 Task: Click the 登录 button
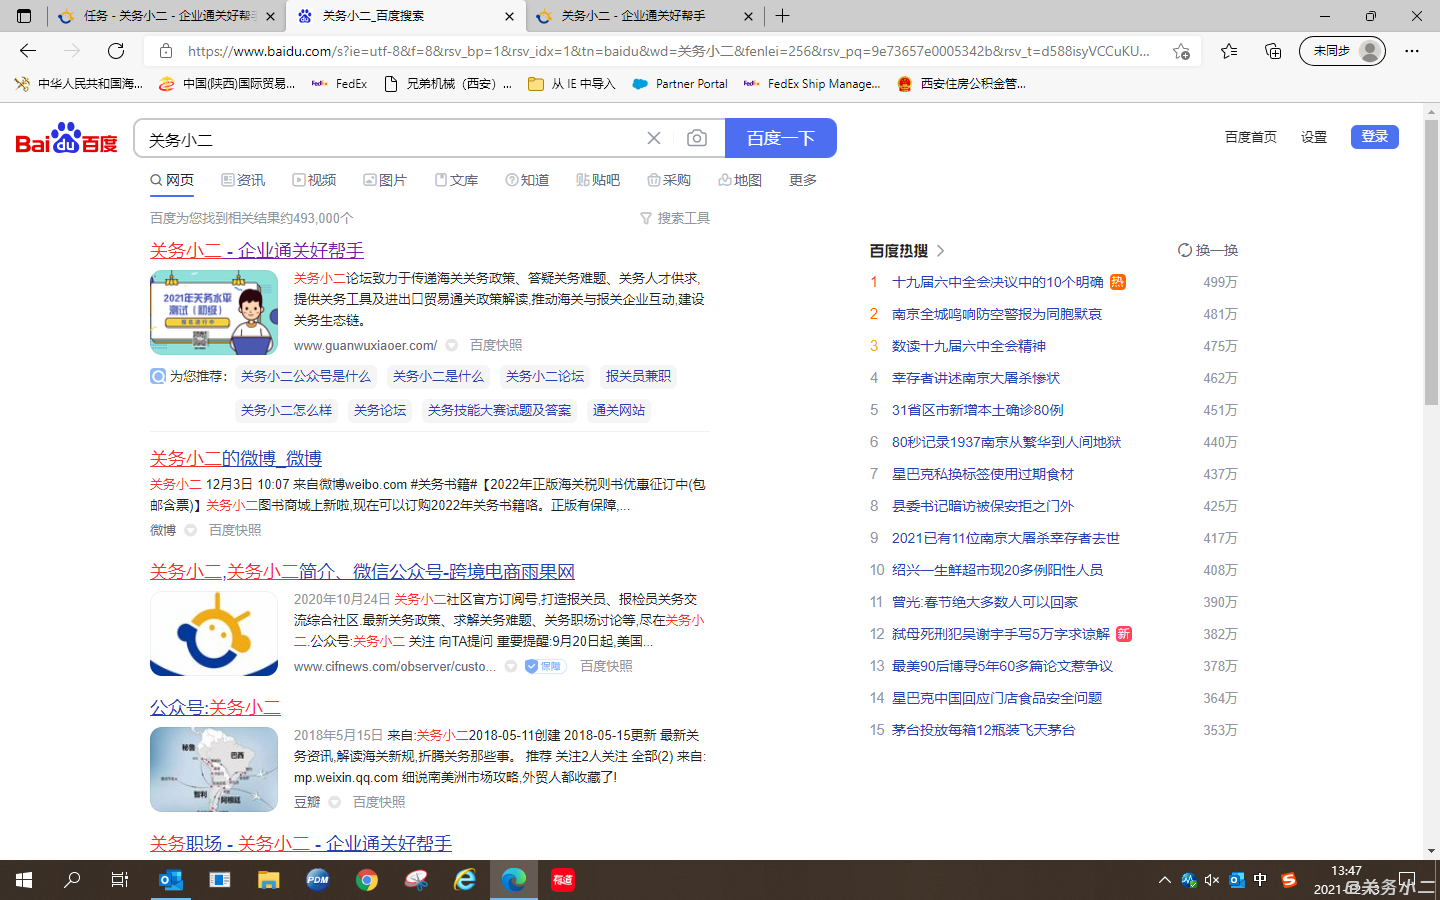(1375, 137)
